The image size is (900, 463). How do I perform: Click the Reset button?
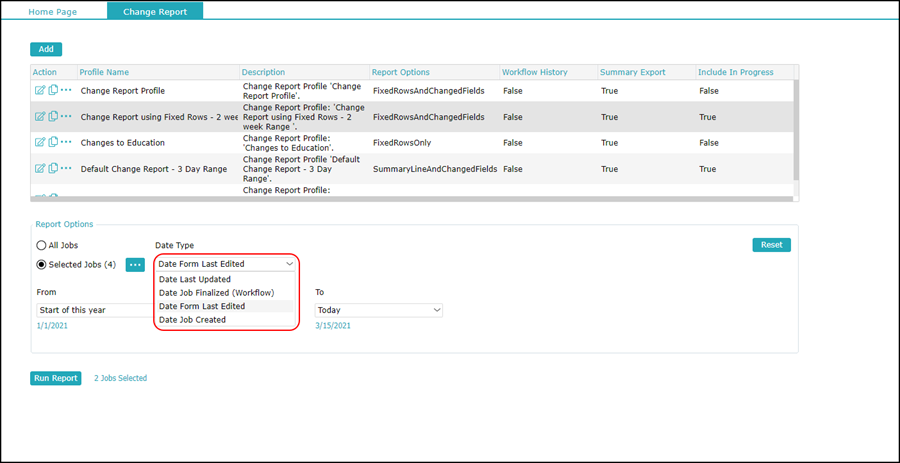point(771,245)
